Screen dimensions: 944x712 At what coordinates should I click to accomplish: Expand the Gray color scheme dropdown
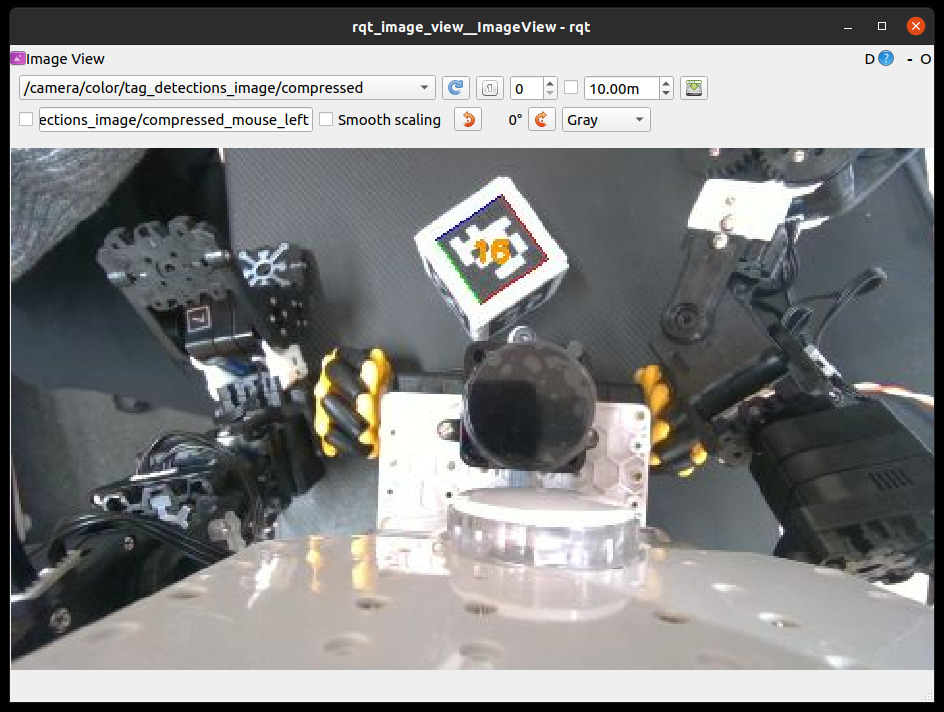pyautogui.click(x=606, y=120)
